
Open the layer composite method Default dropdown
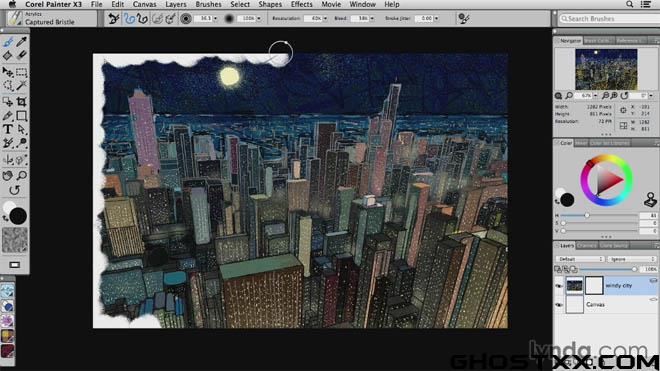579,259
